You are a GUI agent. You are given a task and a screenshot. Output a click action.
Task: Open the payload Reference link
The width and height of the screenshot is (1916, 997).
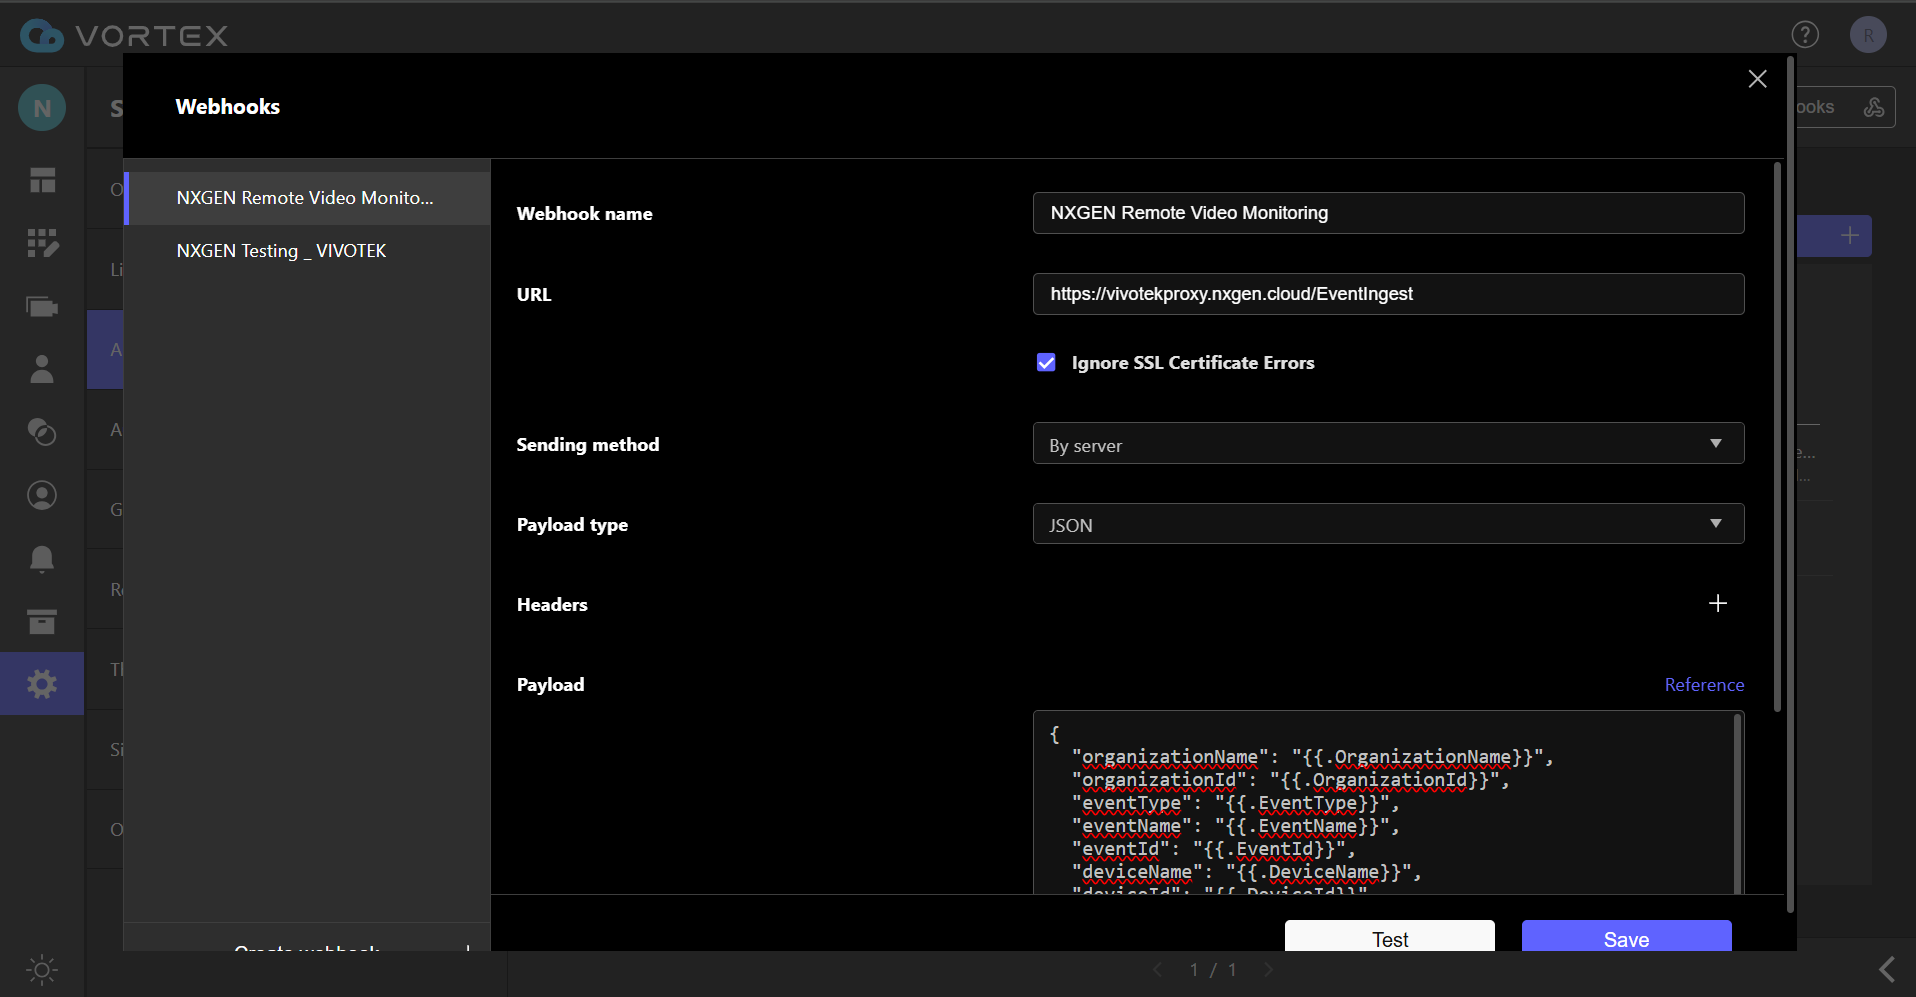[1703, 685]
